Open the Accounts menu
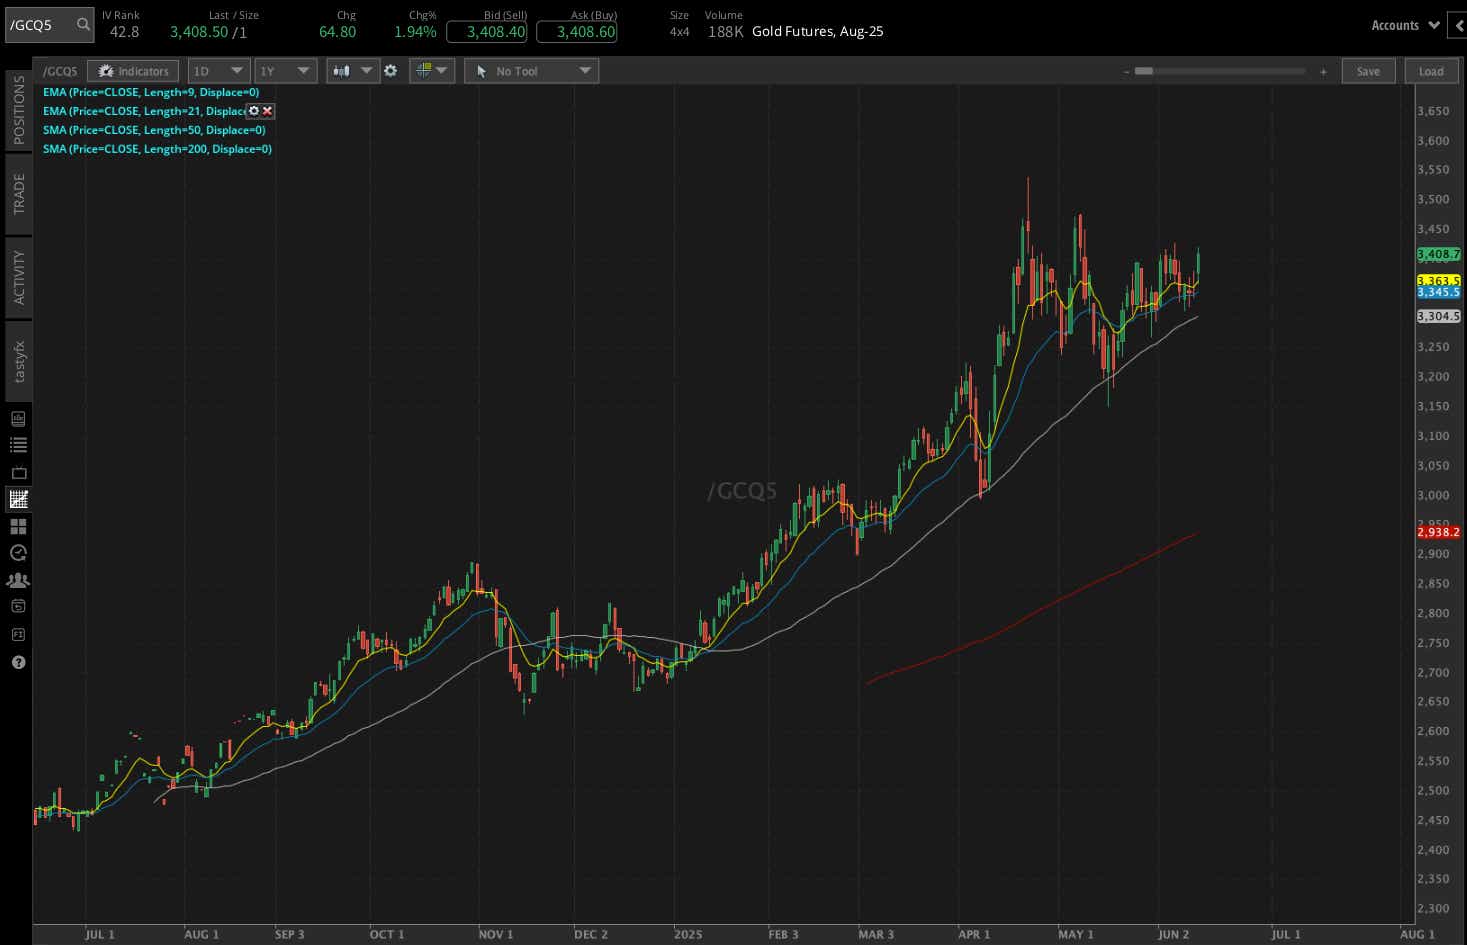The image size is (1467, 945). [1404, 25]
